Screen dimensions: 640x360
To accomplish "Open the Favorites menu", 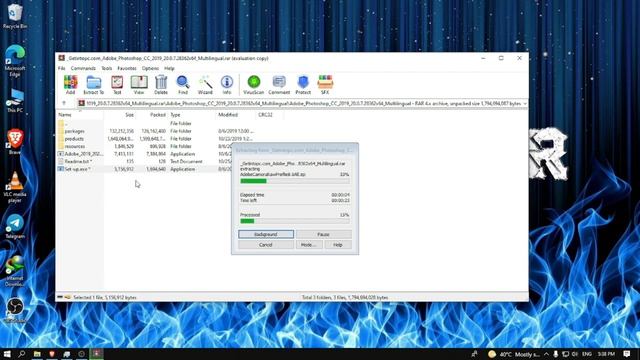I will (127, 68).
